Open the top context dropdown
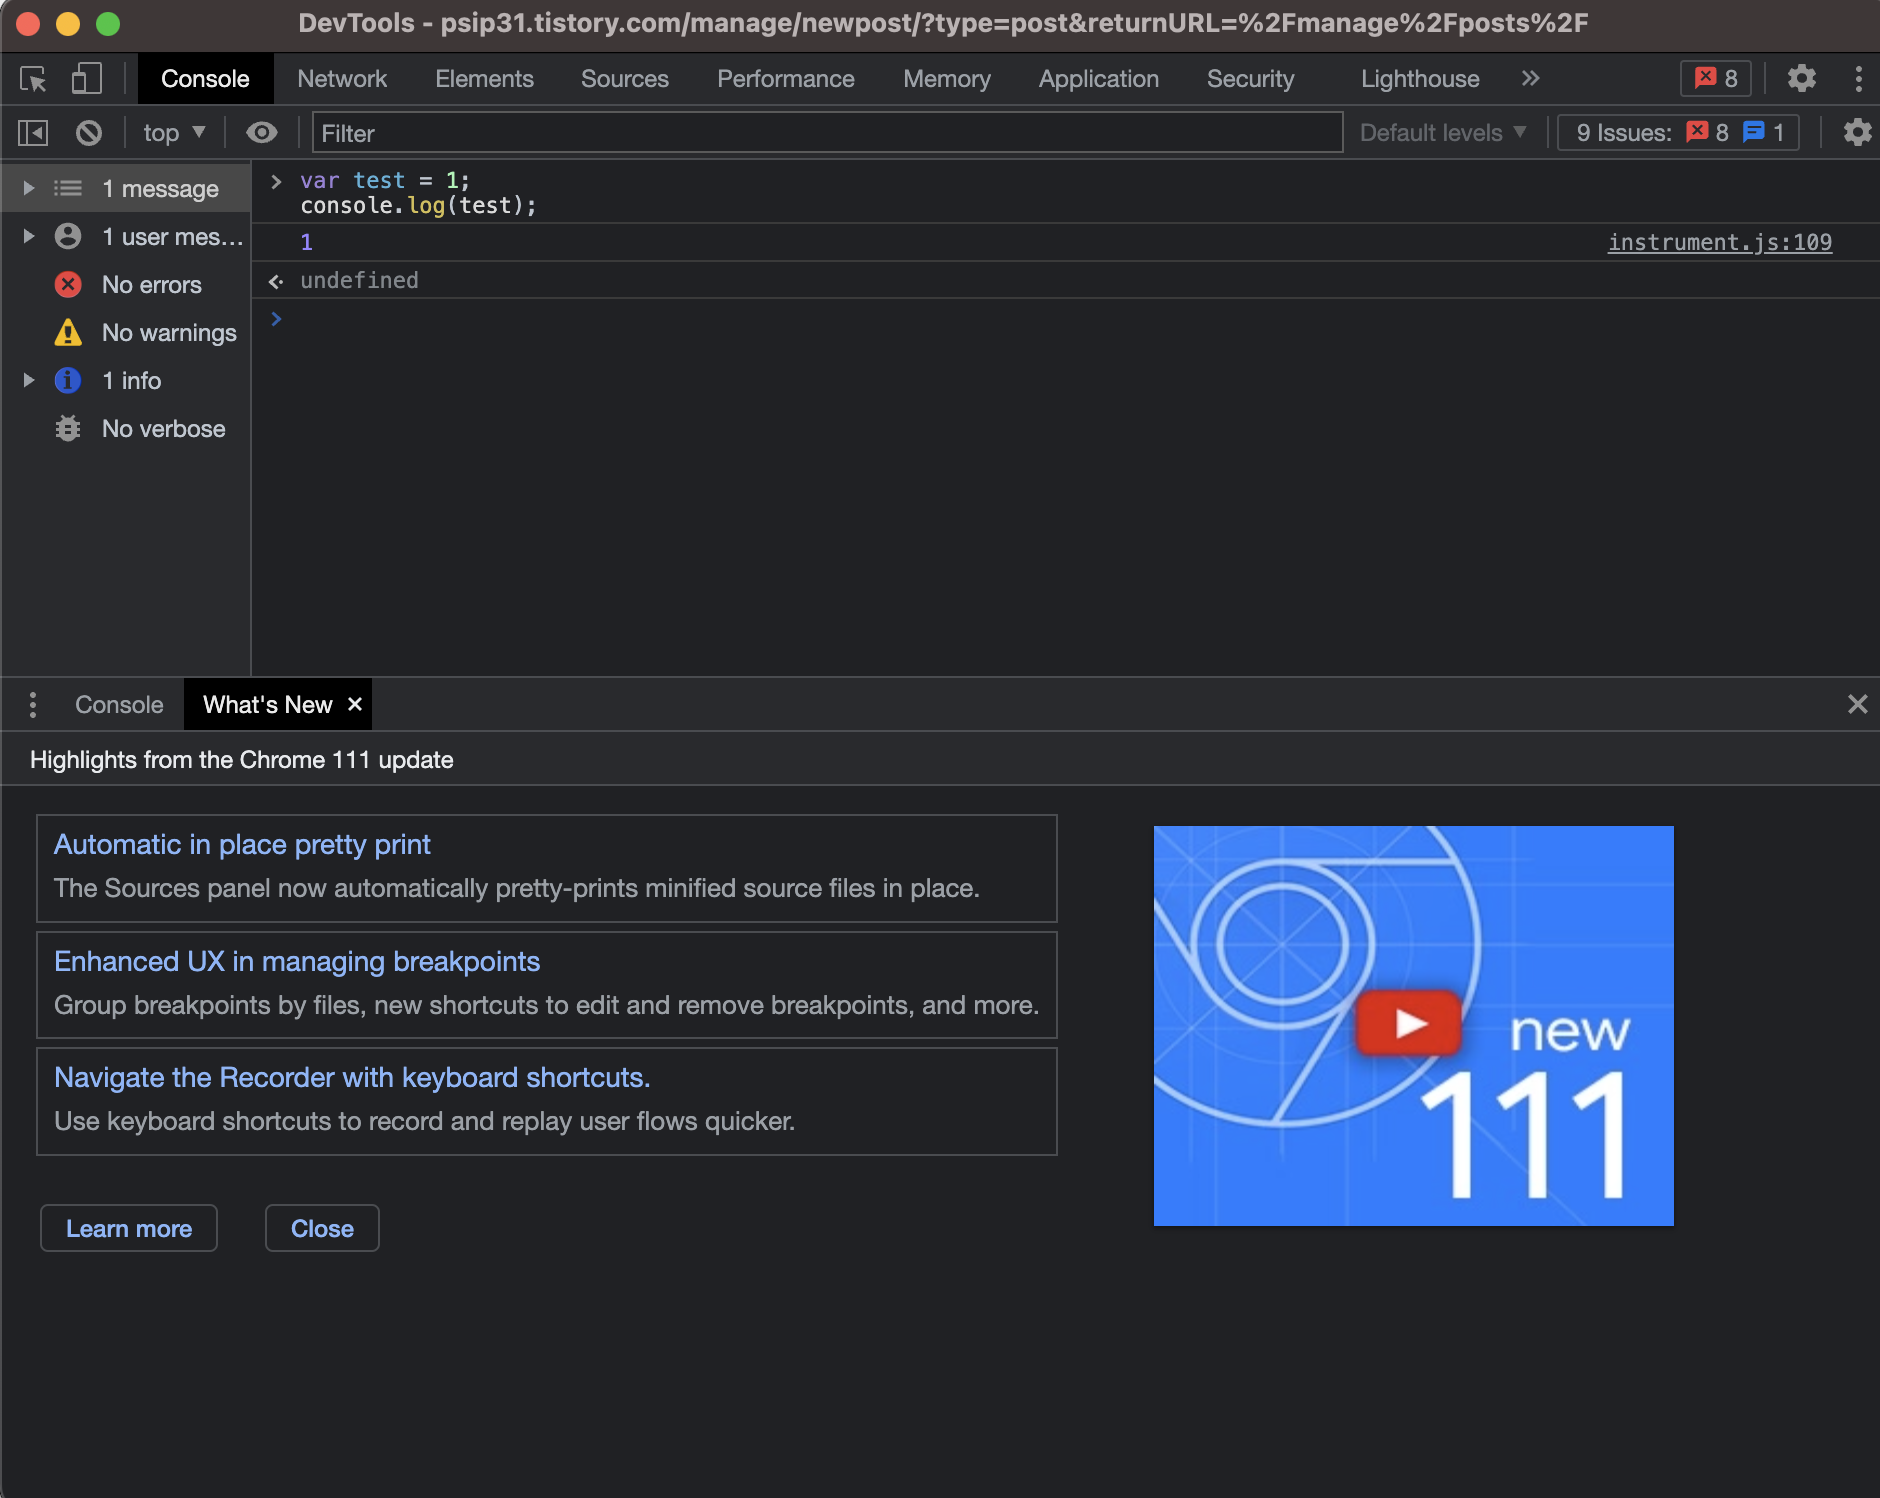The height and width of the screenshot is (1498, 1880). pyautogui.click(x=174, y=133)
